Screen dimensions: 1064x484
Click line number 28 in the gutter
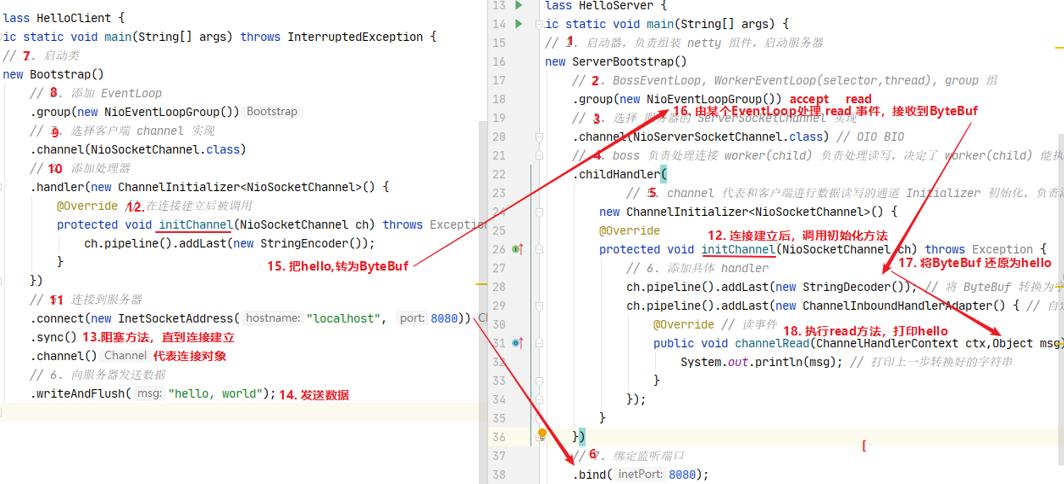498,286
